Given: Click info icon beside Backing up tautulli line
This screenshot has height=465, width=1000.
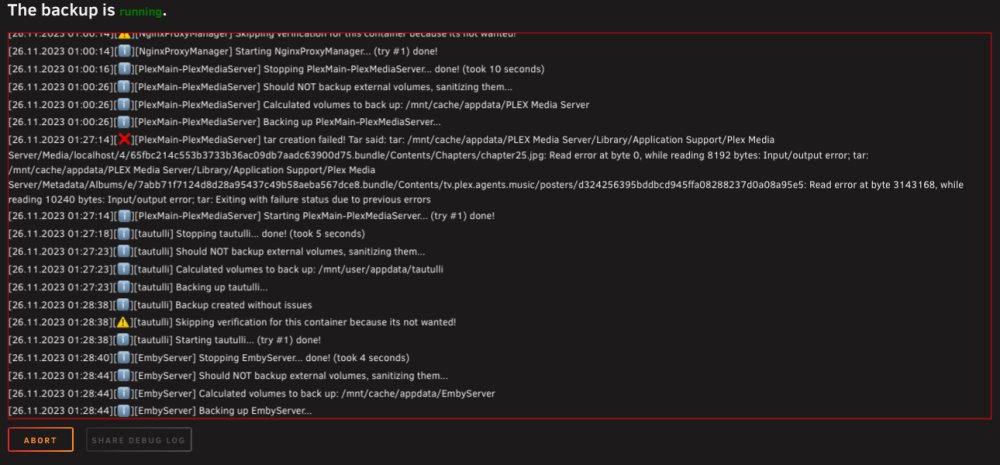Looking at the screenshot, I should point(124,287).
